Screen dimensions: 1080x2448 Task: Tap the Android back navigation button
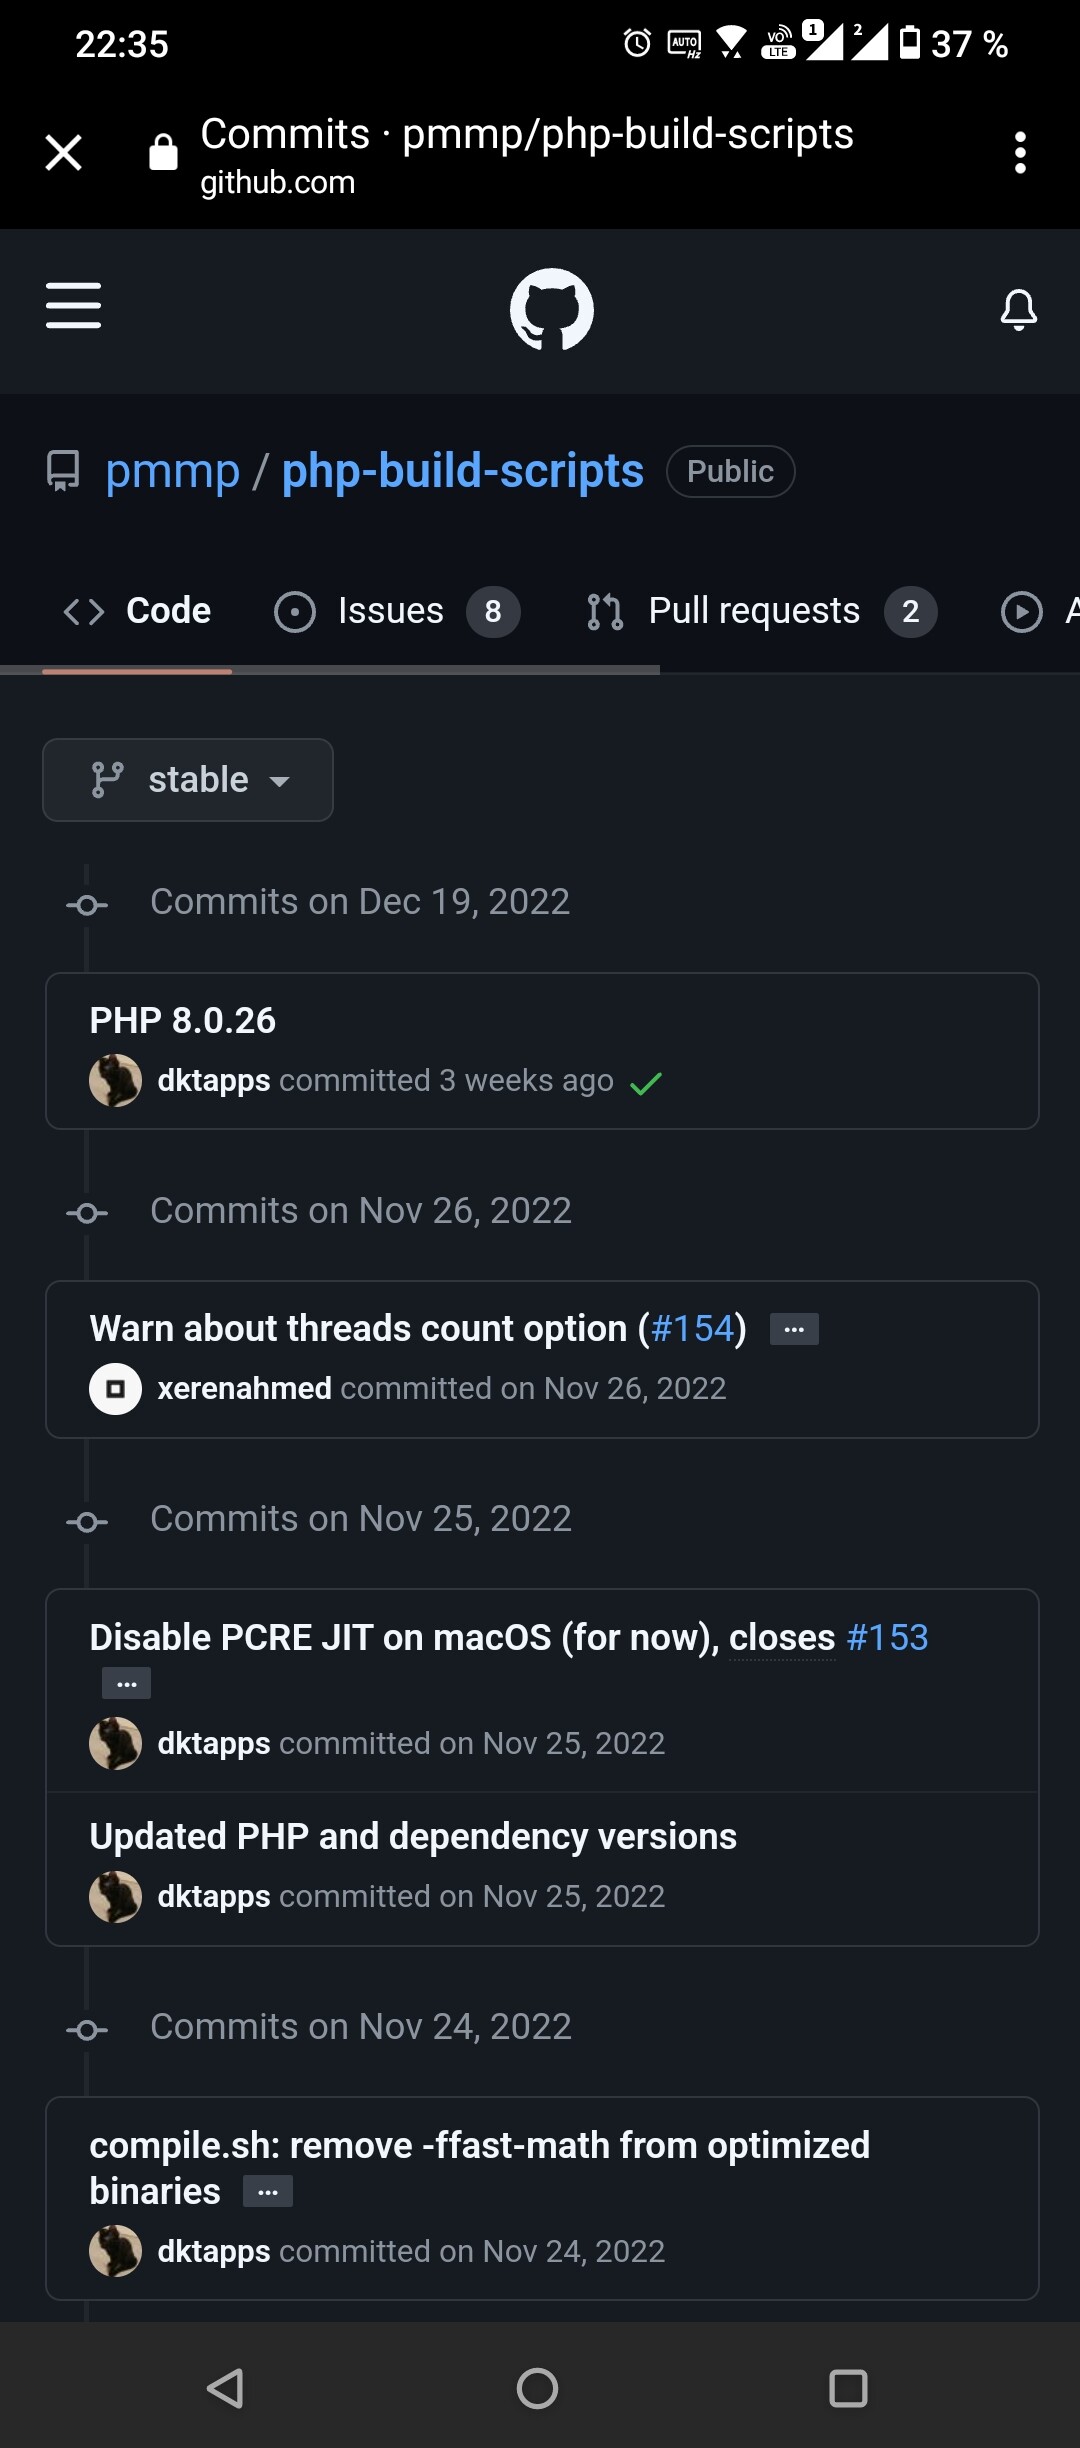click(x=226, y=2388)
